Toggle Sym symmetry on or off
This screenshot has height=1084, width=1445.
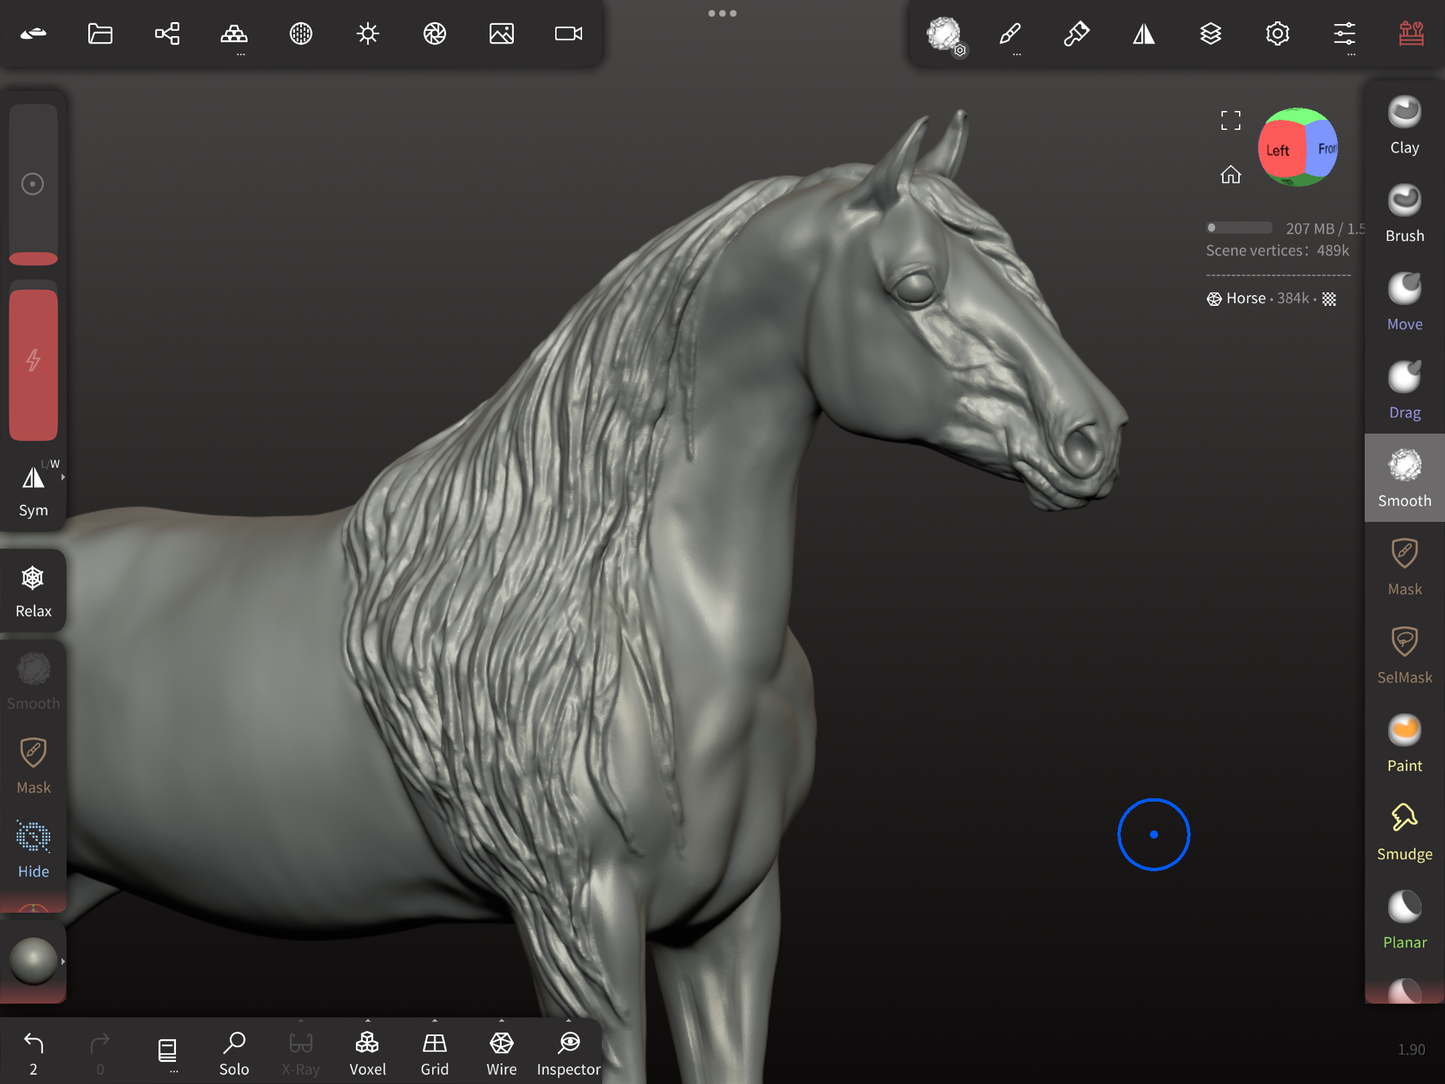[33, 489]
